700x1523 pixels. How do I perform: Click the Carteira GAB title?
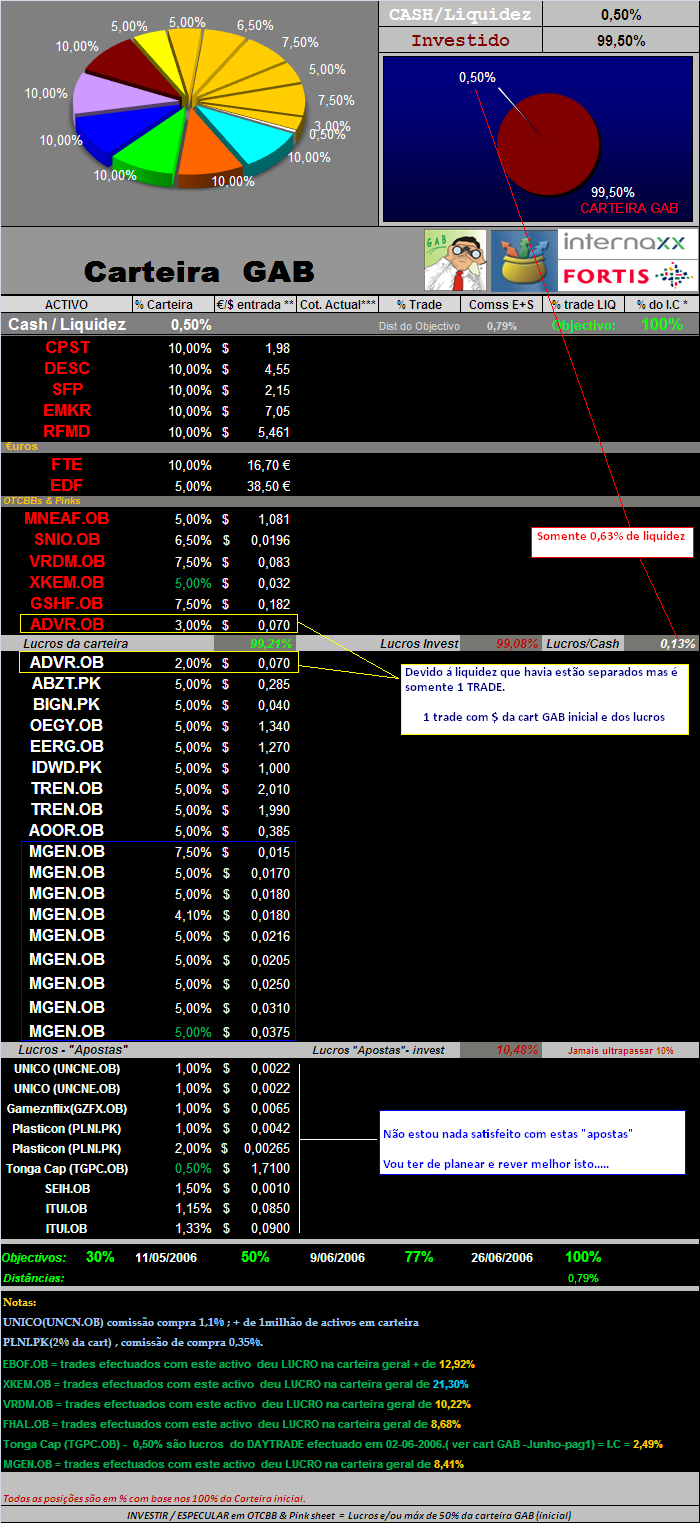pos(199,271)
